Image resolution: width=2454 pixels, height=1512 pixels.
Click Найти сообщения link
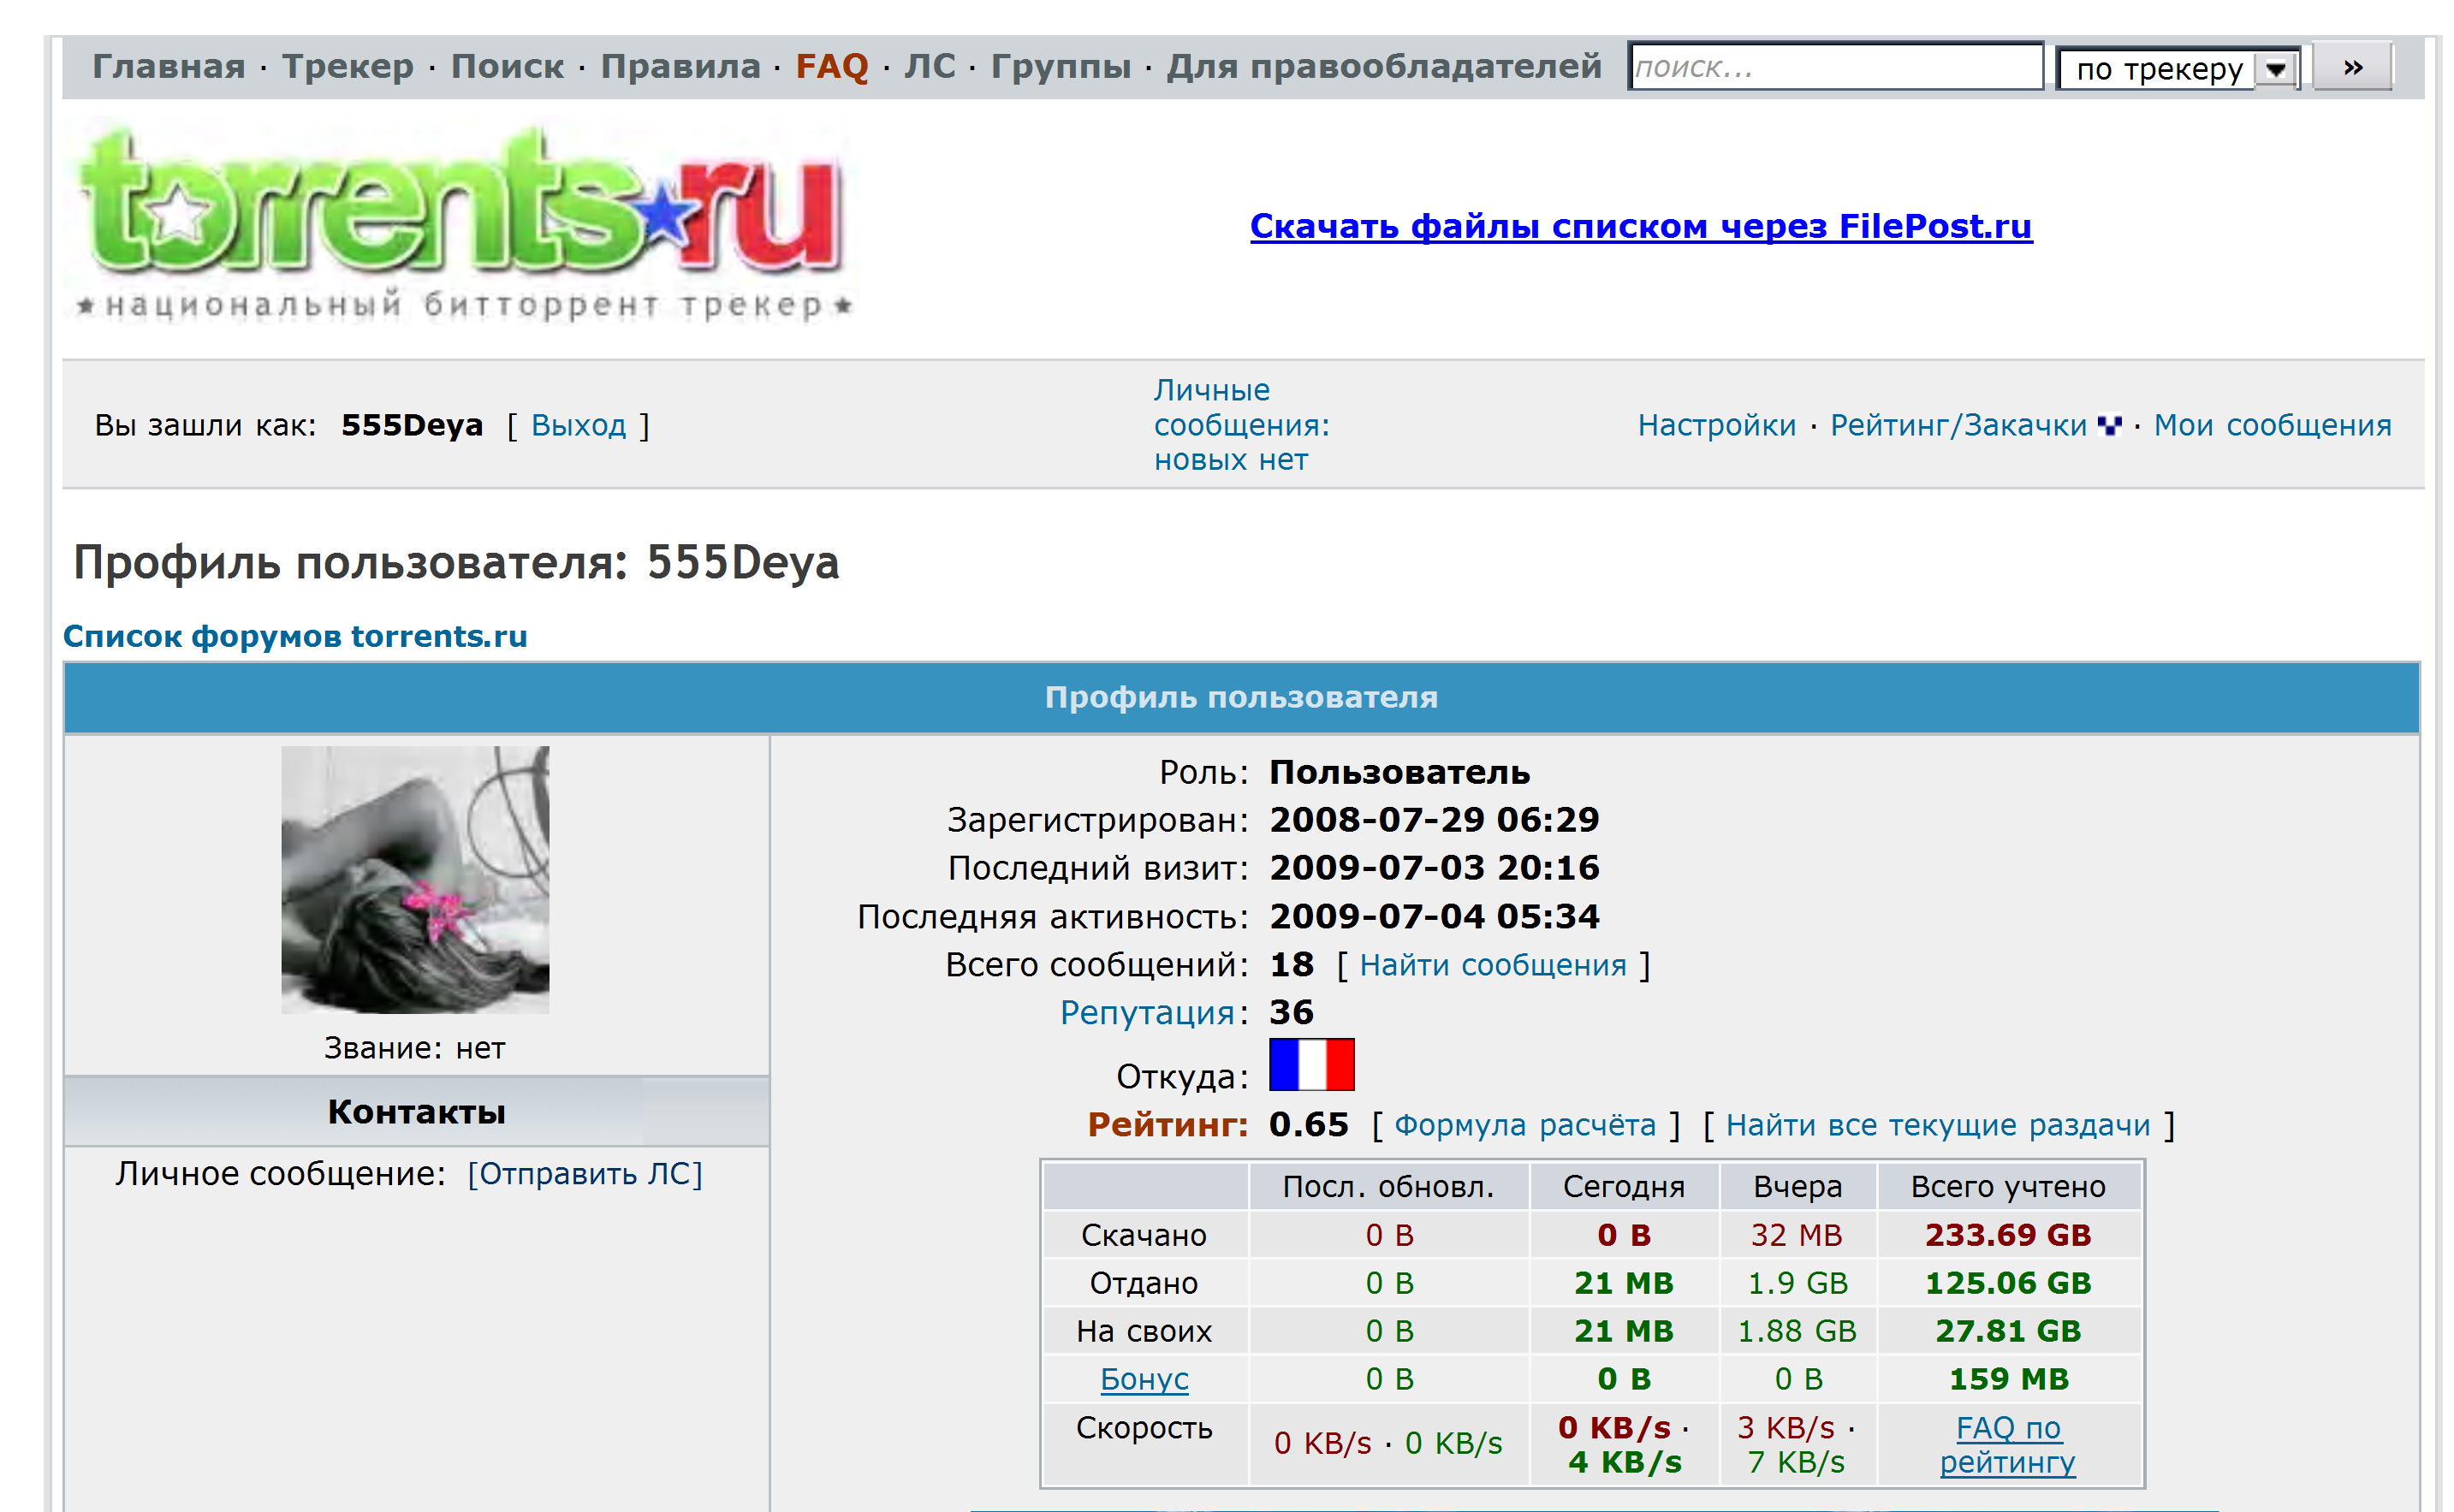tap(1492, 965)
